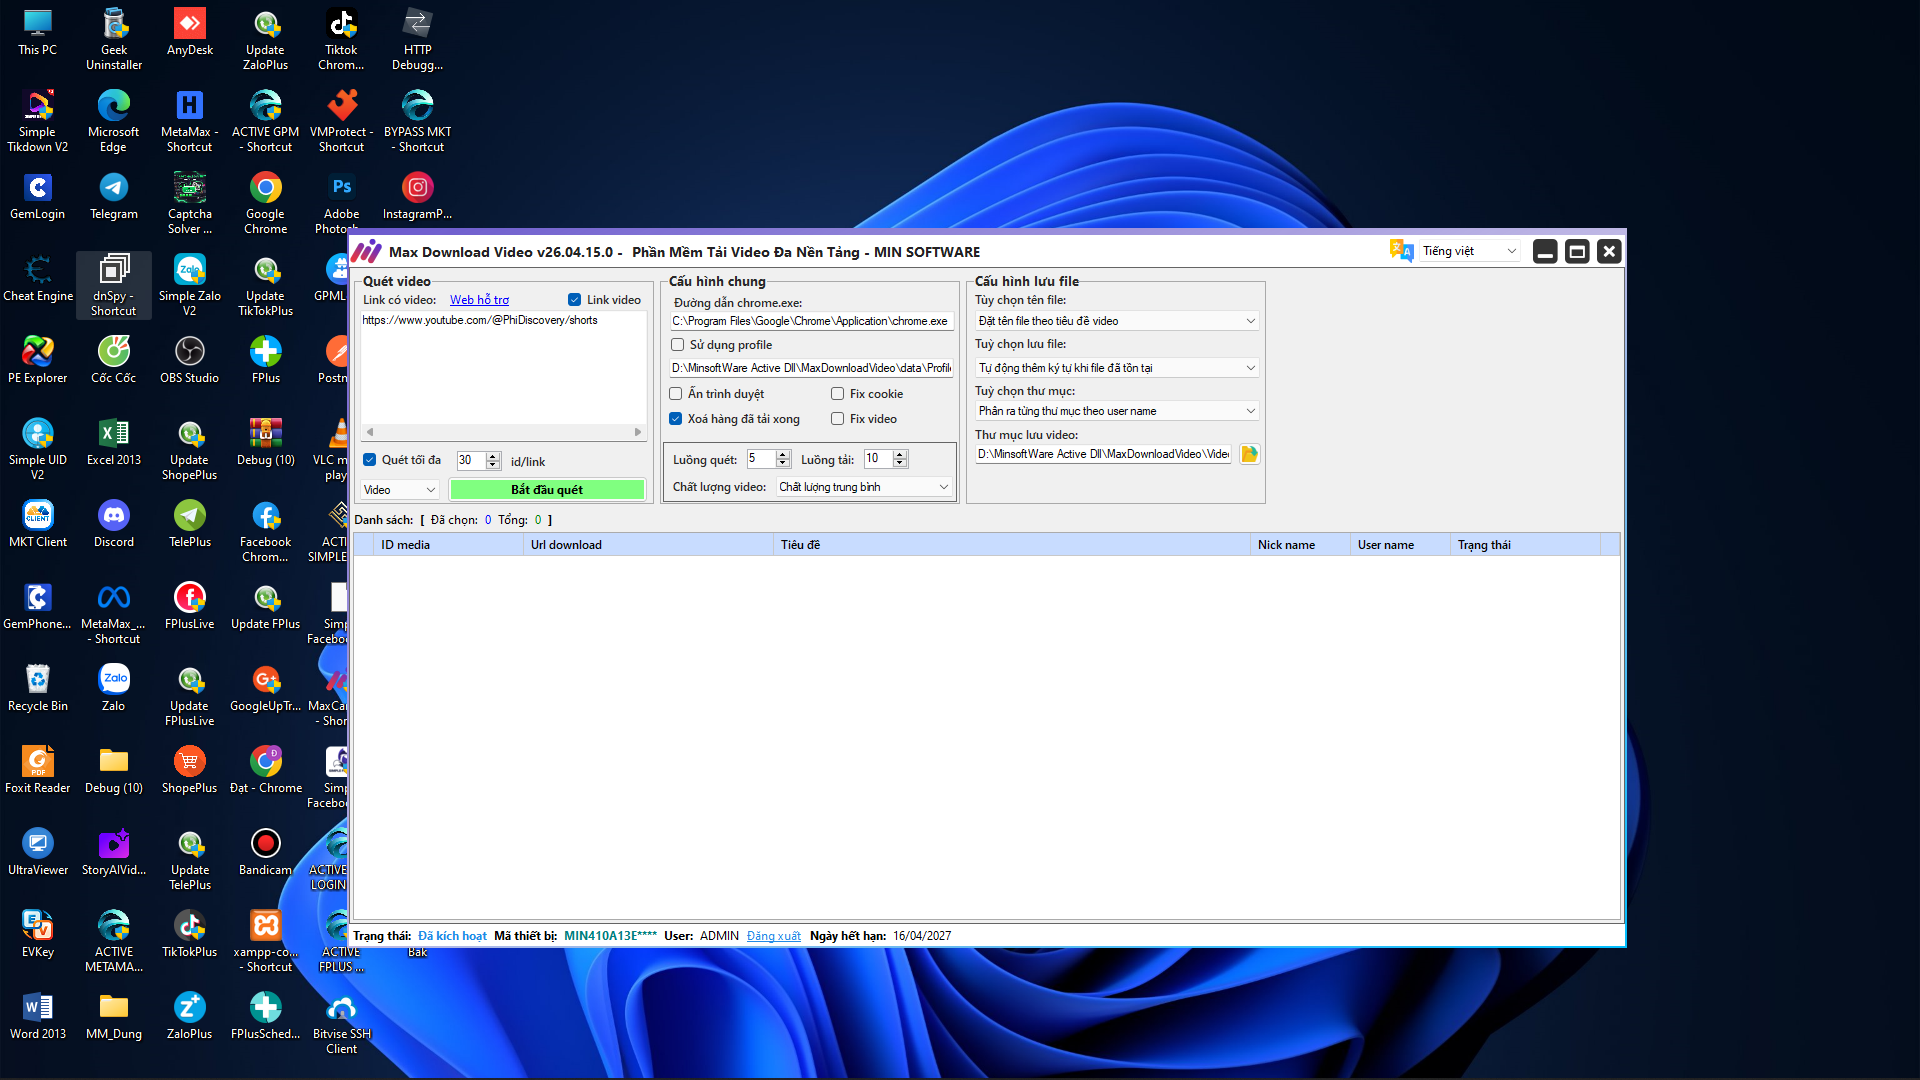Screen dimensions: 1920x1080
Task: Select the Telegram desktop shortcut
Action: click(114, 197)
